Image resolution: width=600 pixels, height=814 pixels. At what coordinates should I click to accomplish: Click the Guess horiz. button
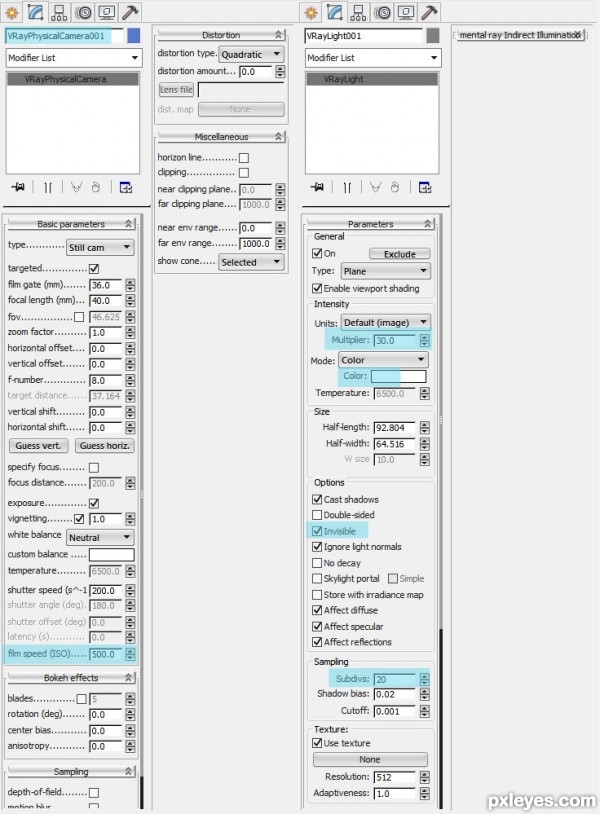(x=104, y=445)
